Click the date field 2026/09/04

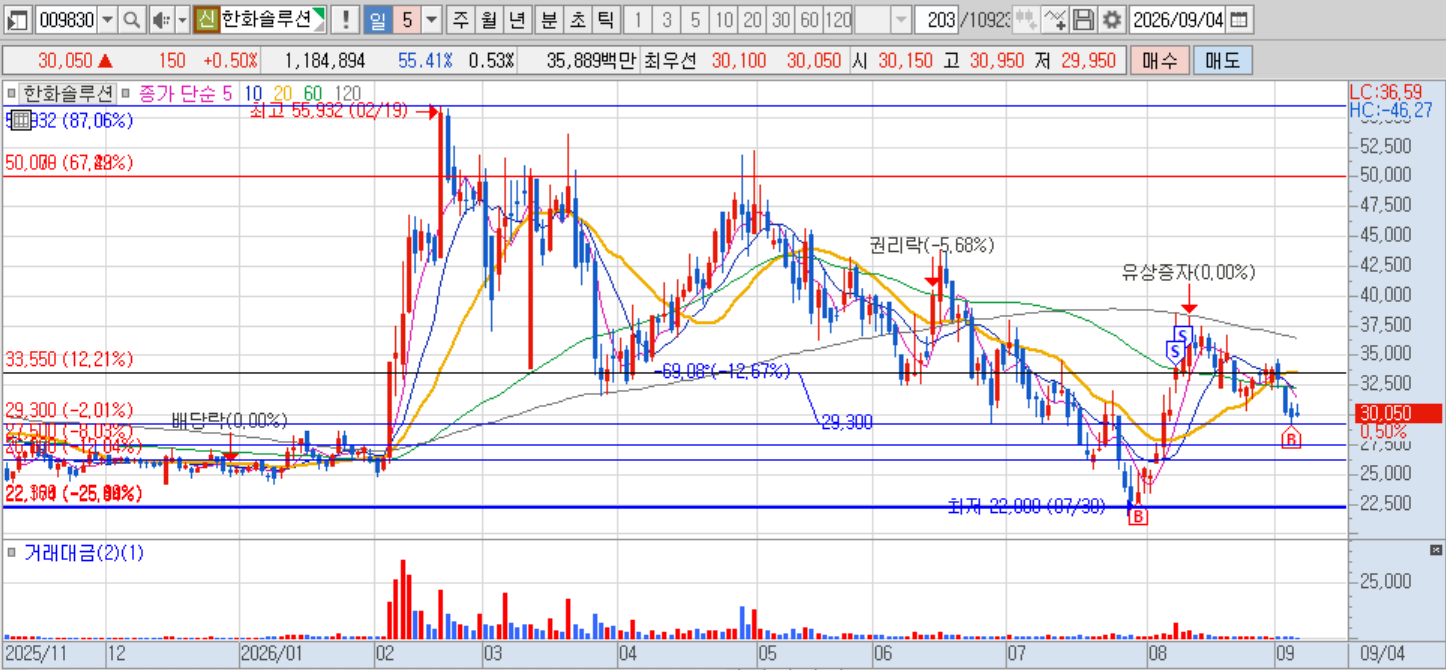coord(1179,19)
